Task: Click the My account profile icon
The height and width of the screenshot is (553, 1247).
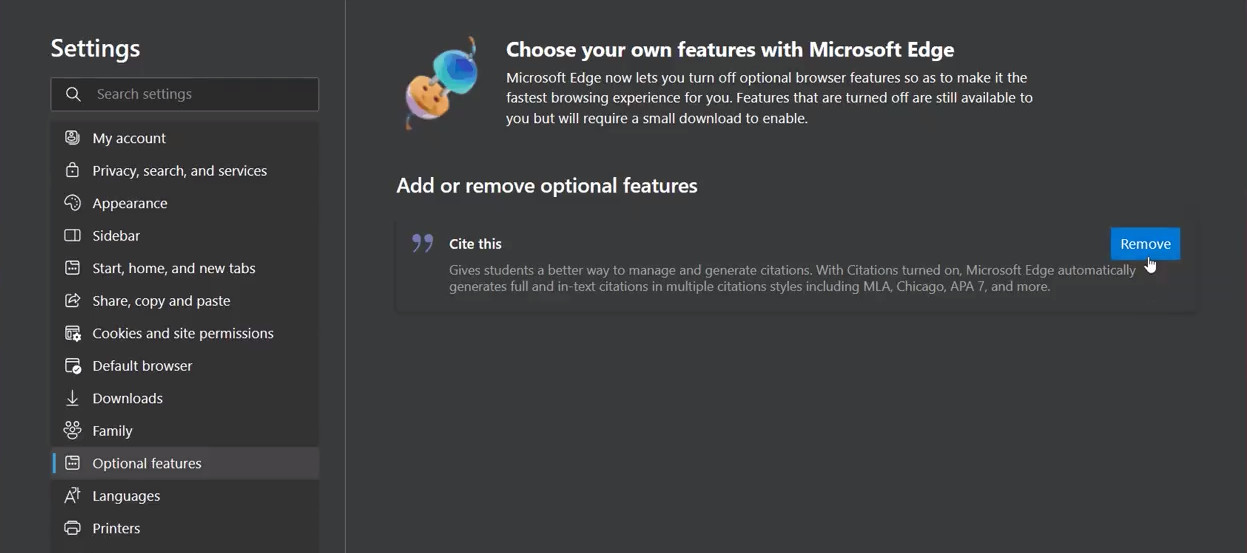Action: click(72, 138)
